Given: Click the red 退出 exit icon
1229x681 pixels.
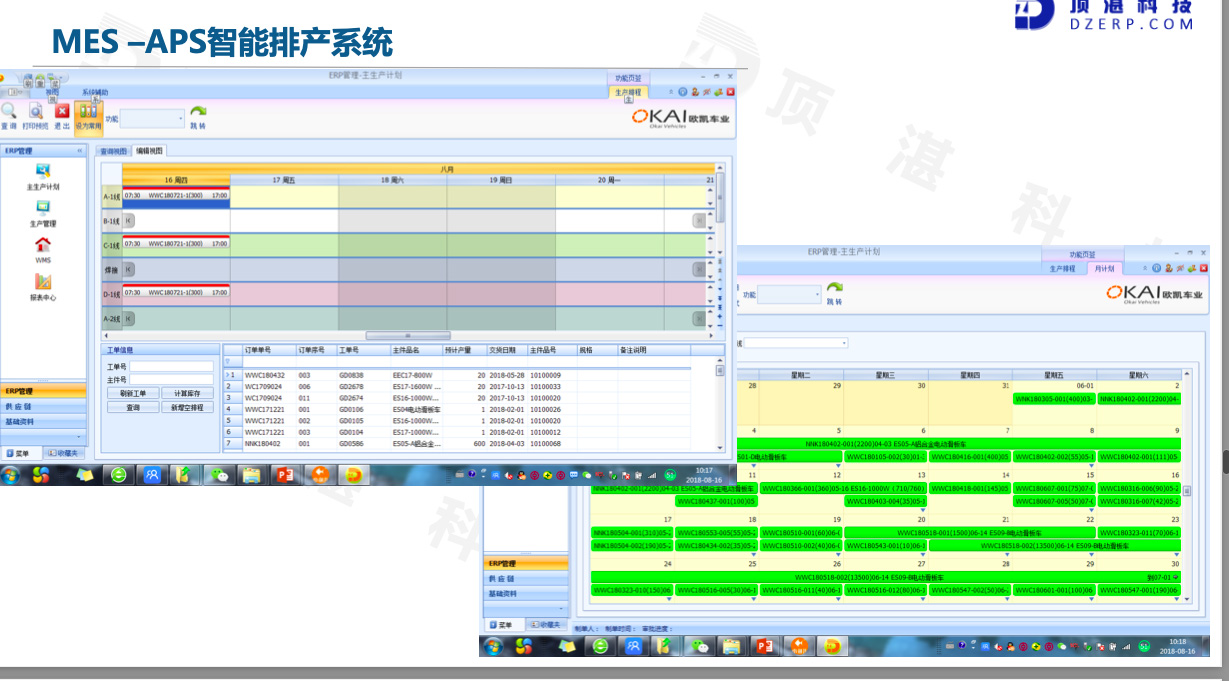Looking at the screenshot, I should [x=62, y=111].
